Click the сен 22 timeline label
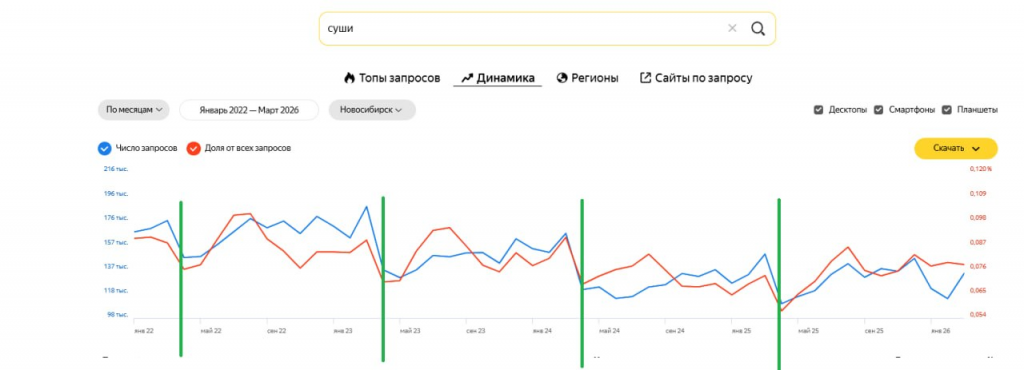Image resolution: width=1024 pixels, height=370 pixels. pos(277,331)
